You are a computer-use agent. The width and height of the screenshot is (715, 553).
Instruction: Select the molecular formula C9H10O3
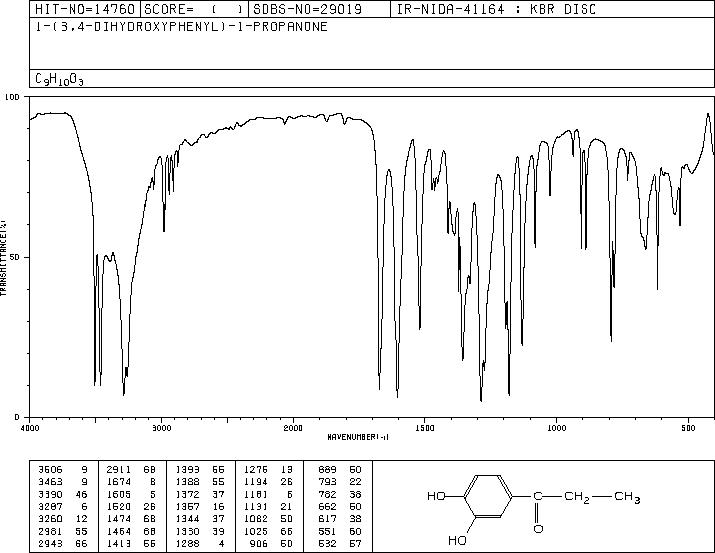(x=59, y=79)
